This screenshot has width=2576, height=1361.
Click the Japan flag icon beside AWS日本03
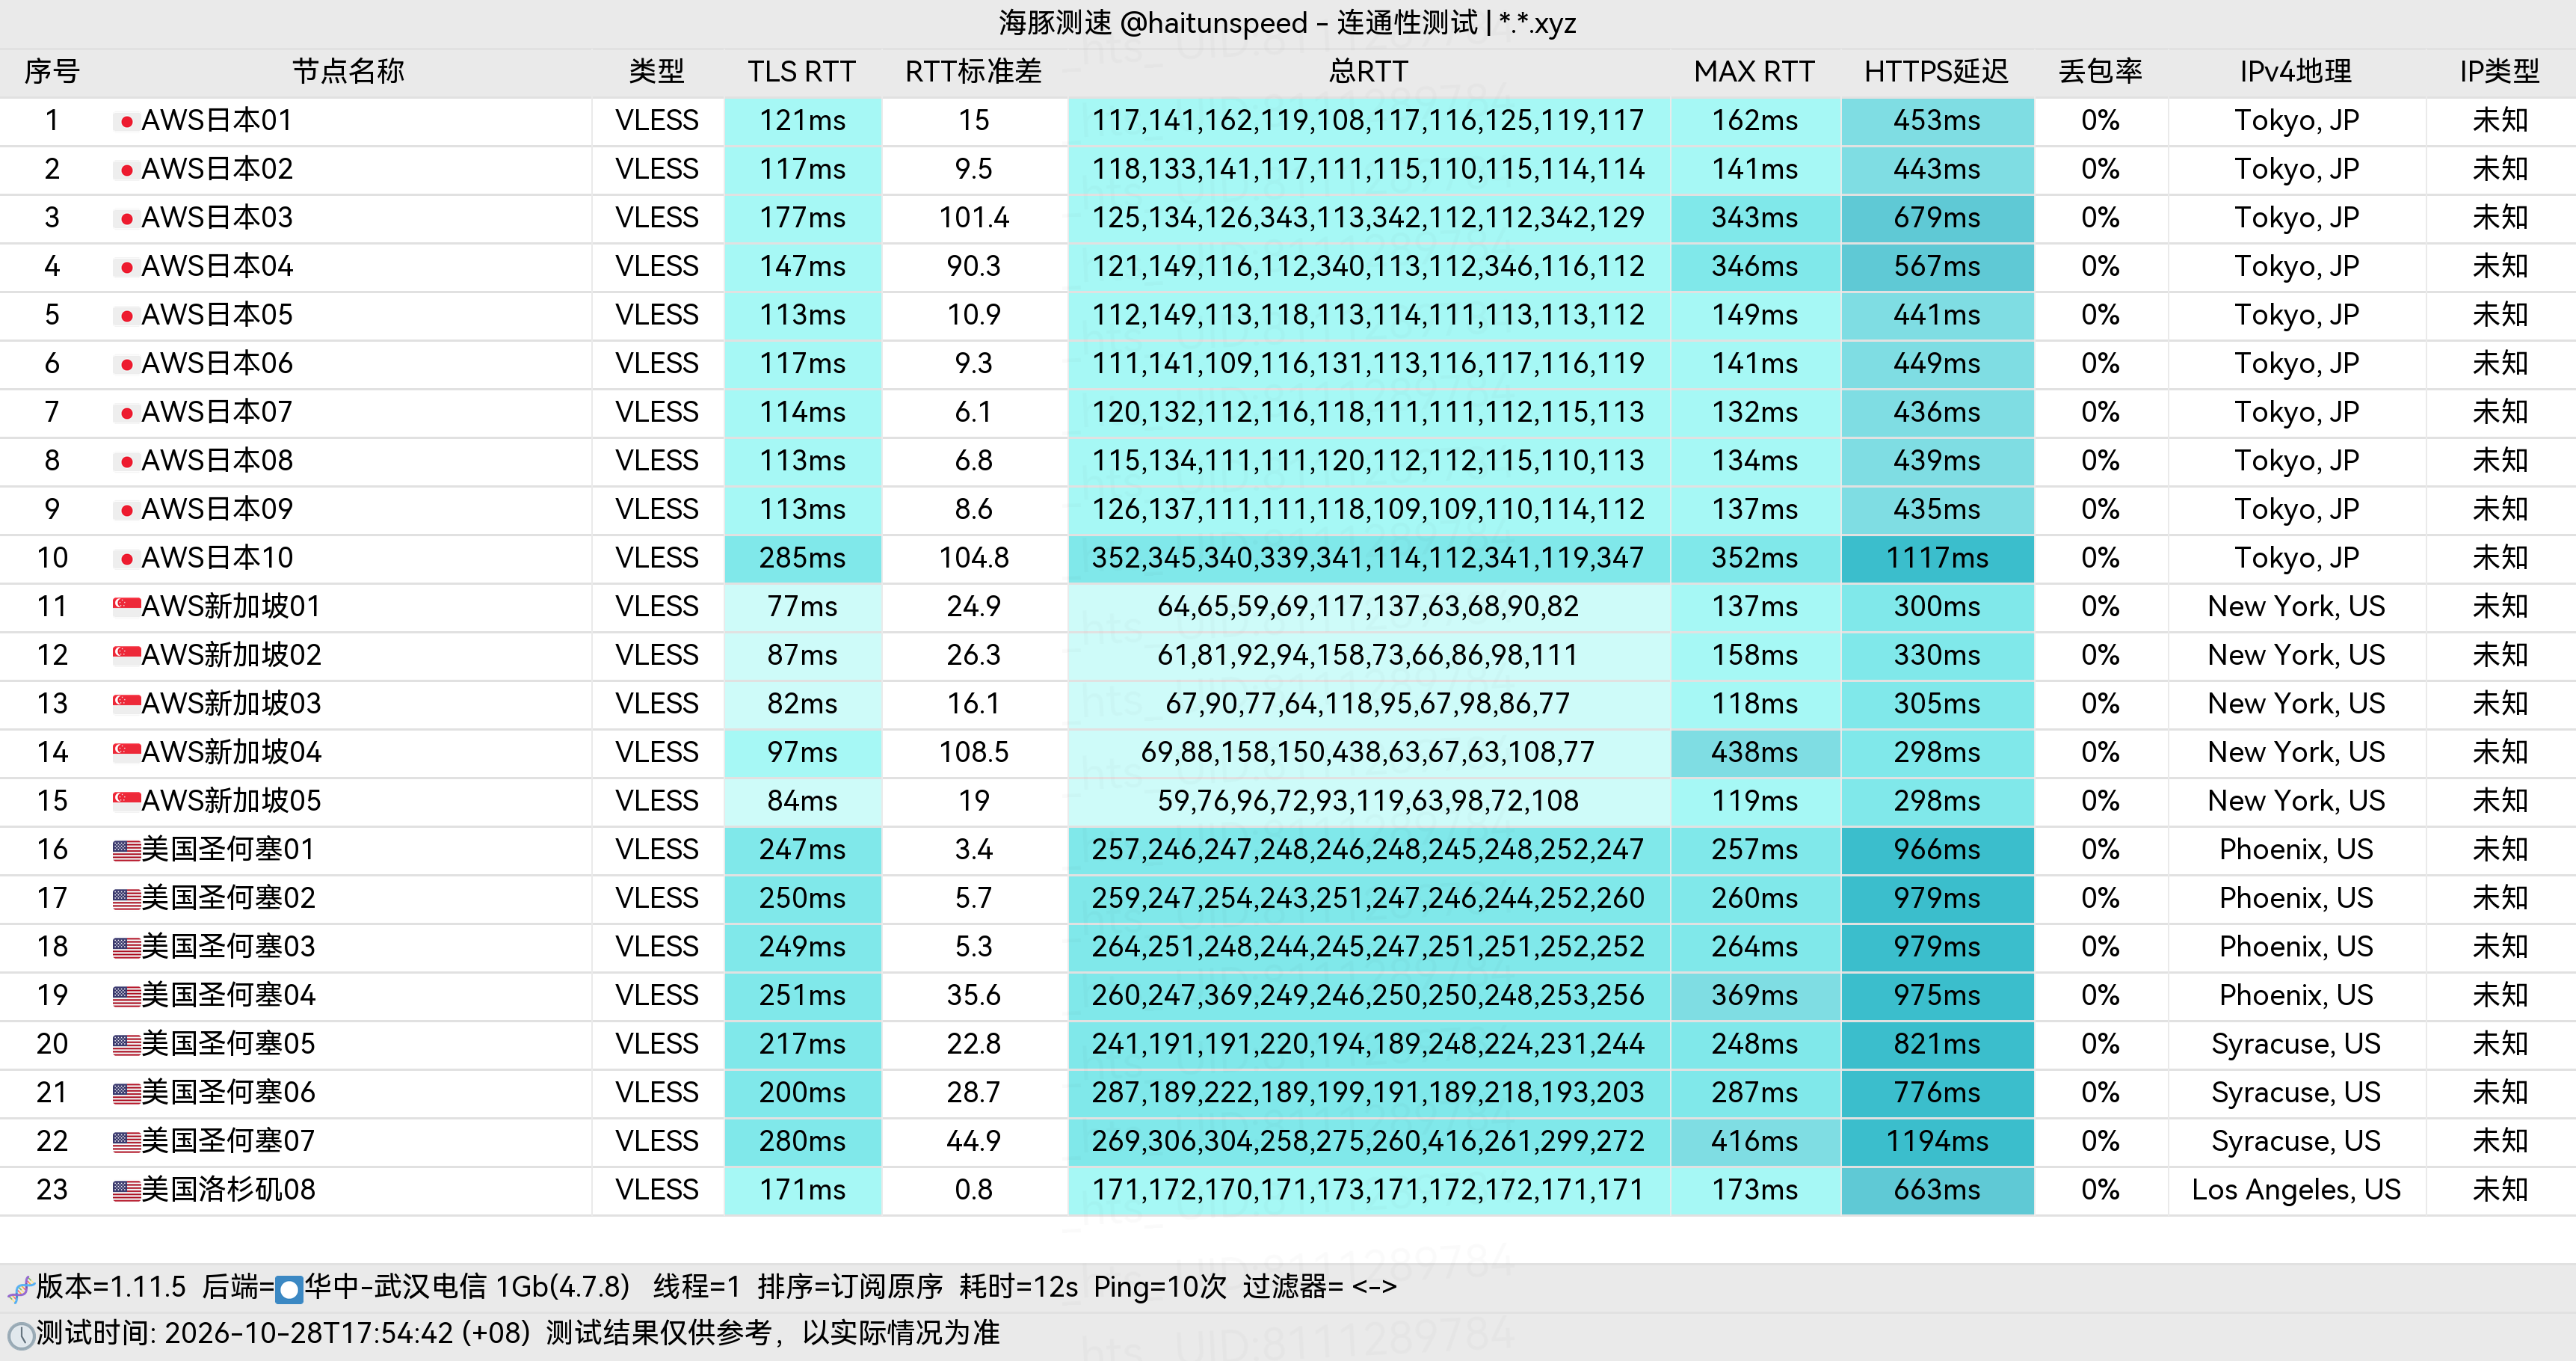click(x=126, y=219)
